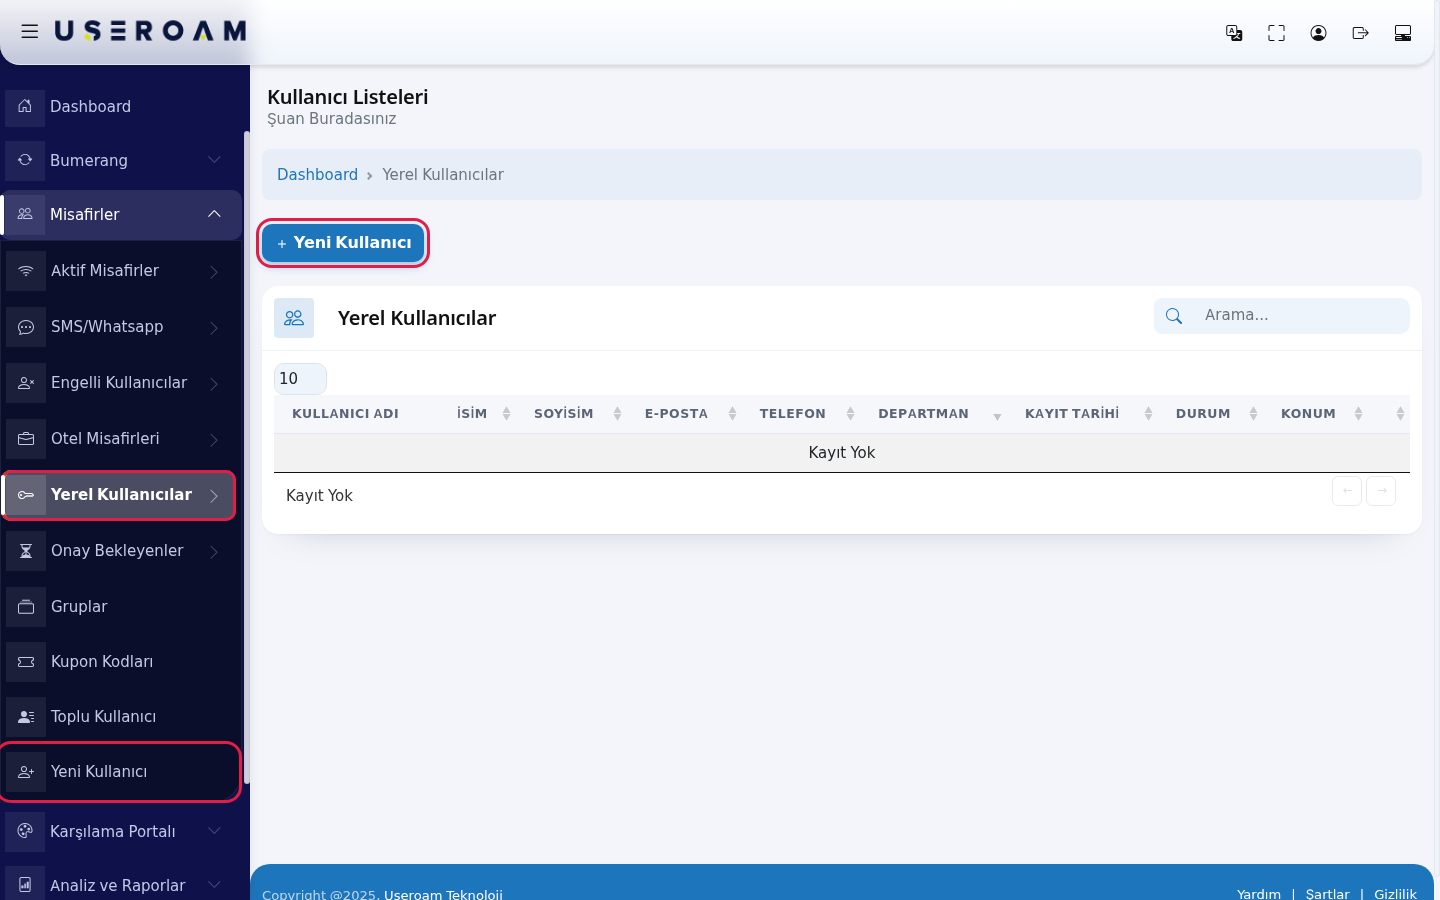Screen dimensions: 1440x900
Task: Open the Gizlilik footer link
Action: coord(1395,894)
